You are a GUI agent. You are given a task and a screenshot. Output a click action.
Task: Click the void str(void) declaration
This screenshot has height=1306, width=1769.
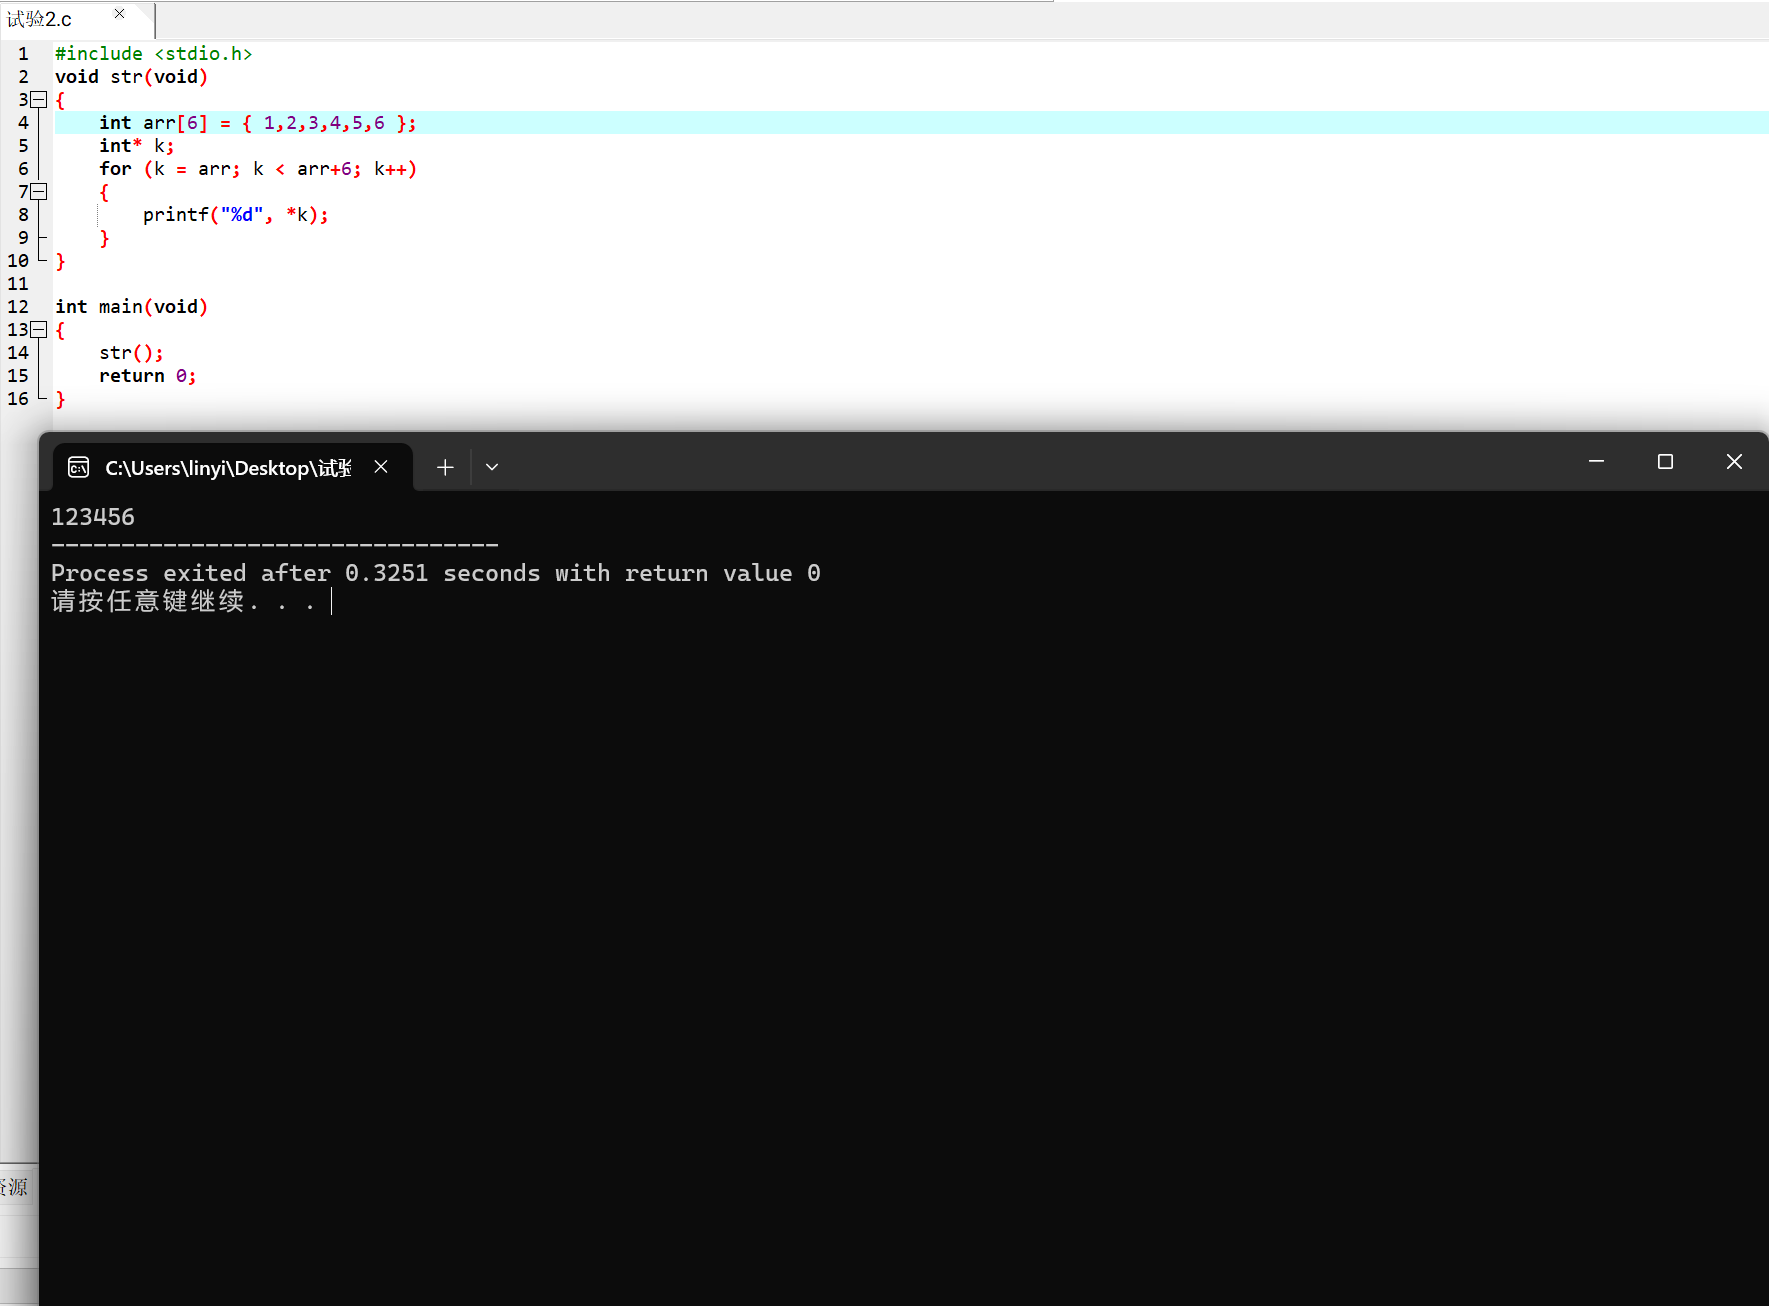pos(131,77)
